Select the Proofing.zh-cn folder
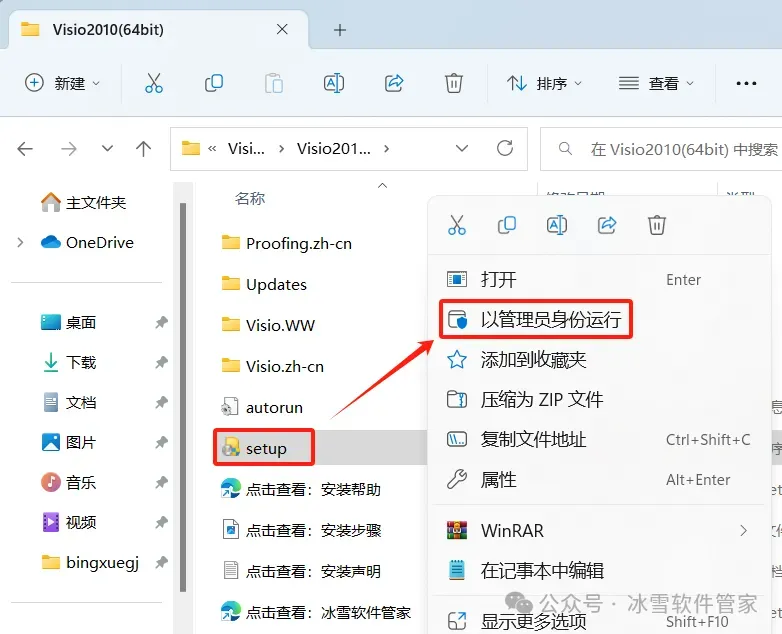 pyautogui.click(x=287, y=243)
